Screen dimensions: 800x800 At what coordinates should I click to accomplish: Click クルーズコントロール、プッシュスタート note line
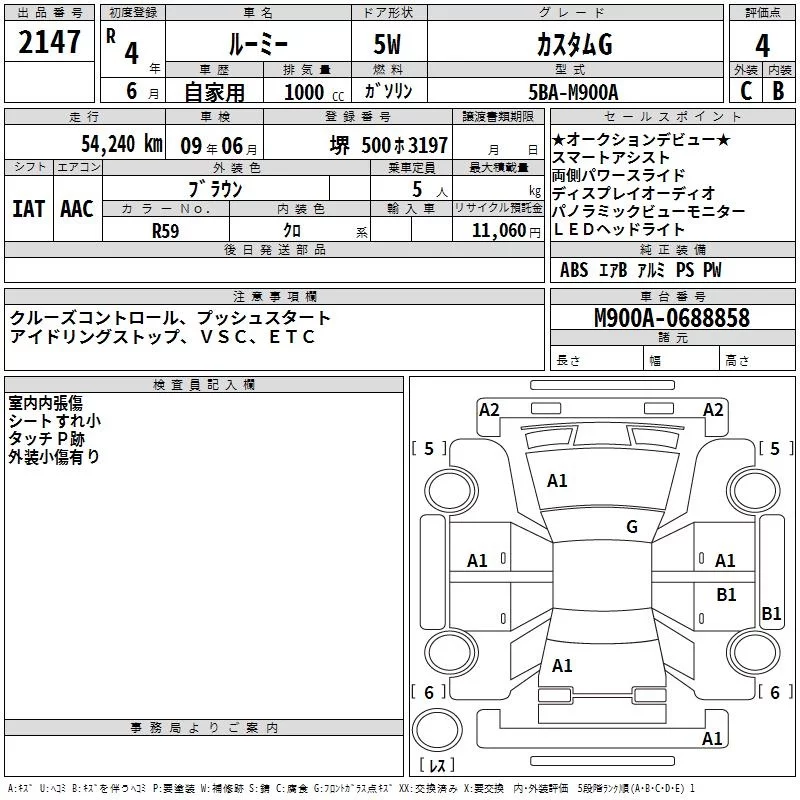(170, 318)
